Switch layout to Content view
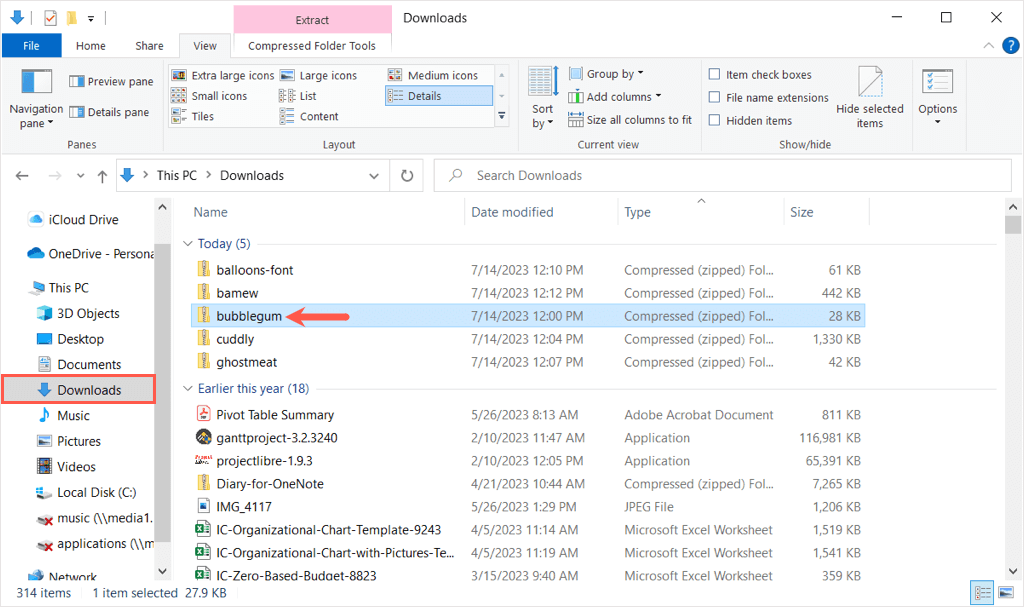The image size is (1024, 607). [309, 116]
